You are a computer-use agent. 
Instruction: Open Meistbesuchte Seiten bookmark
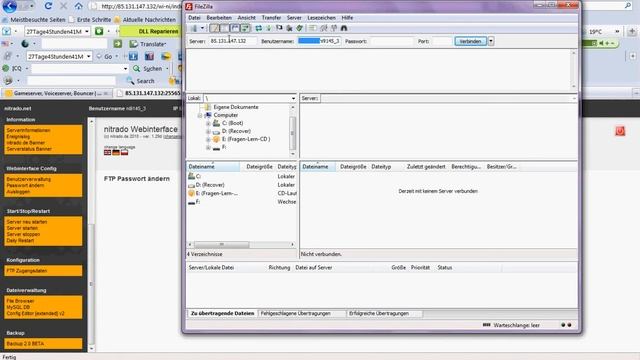click(x=33, y=20)
